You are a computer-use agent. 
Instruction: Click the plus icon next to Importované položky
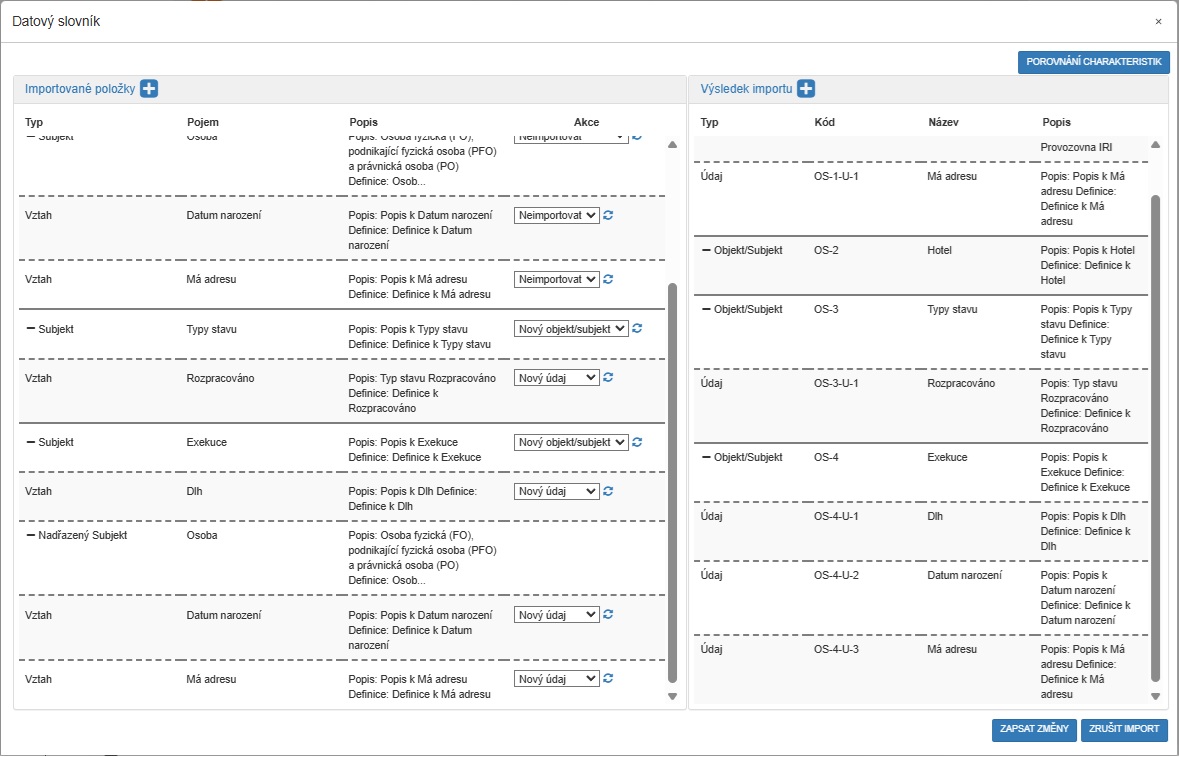(x=149, y=89)
